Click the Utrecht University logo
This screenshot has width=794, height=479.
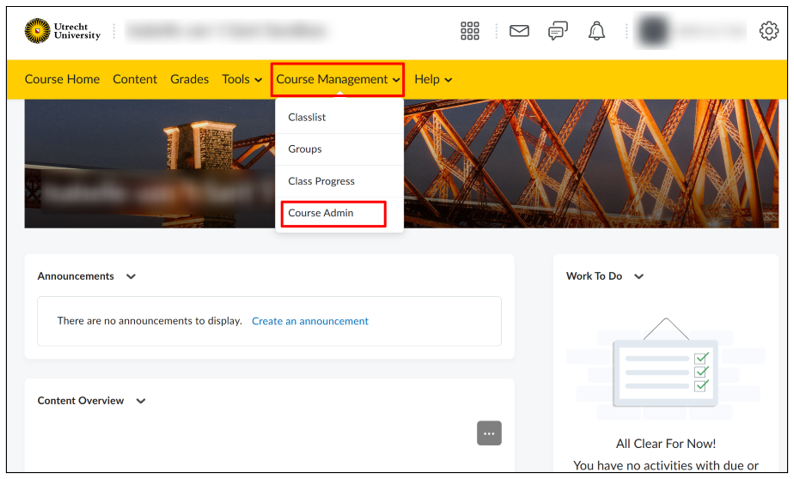tap(63, 31)
